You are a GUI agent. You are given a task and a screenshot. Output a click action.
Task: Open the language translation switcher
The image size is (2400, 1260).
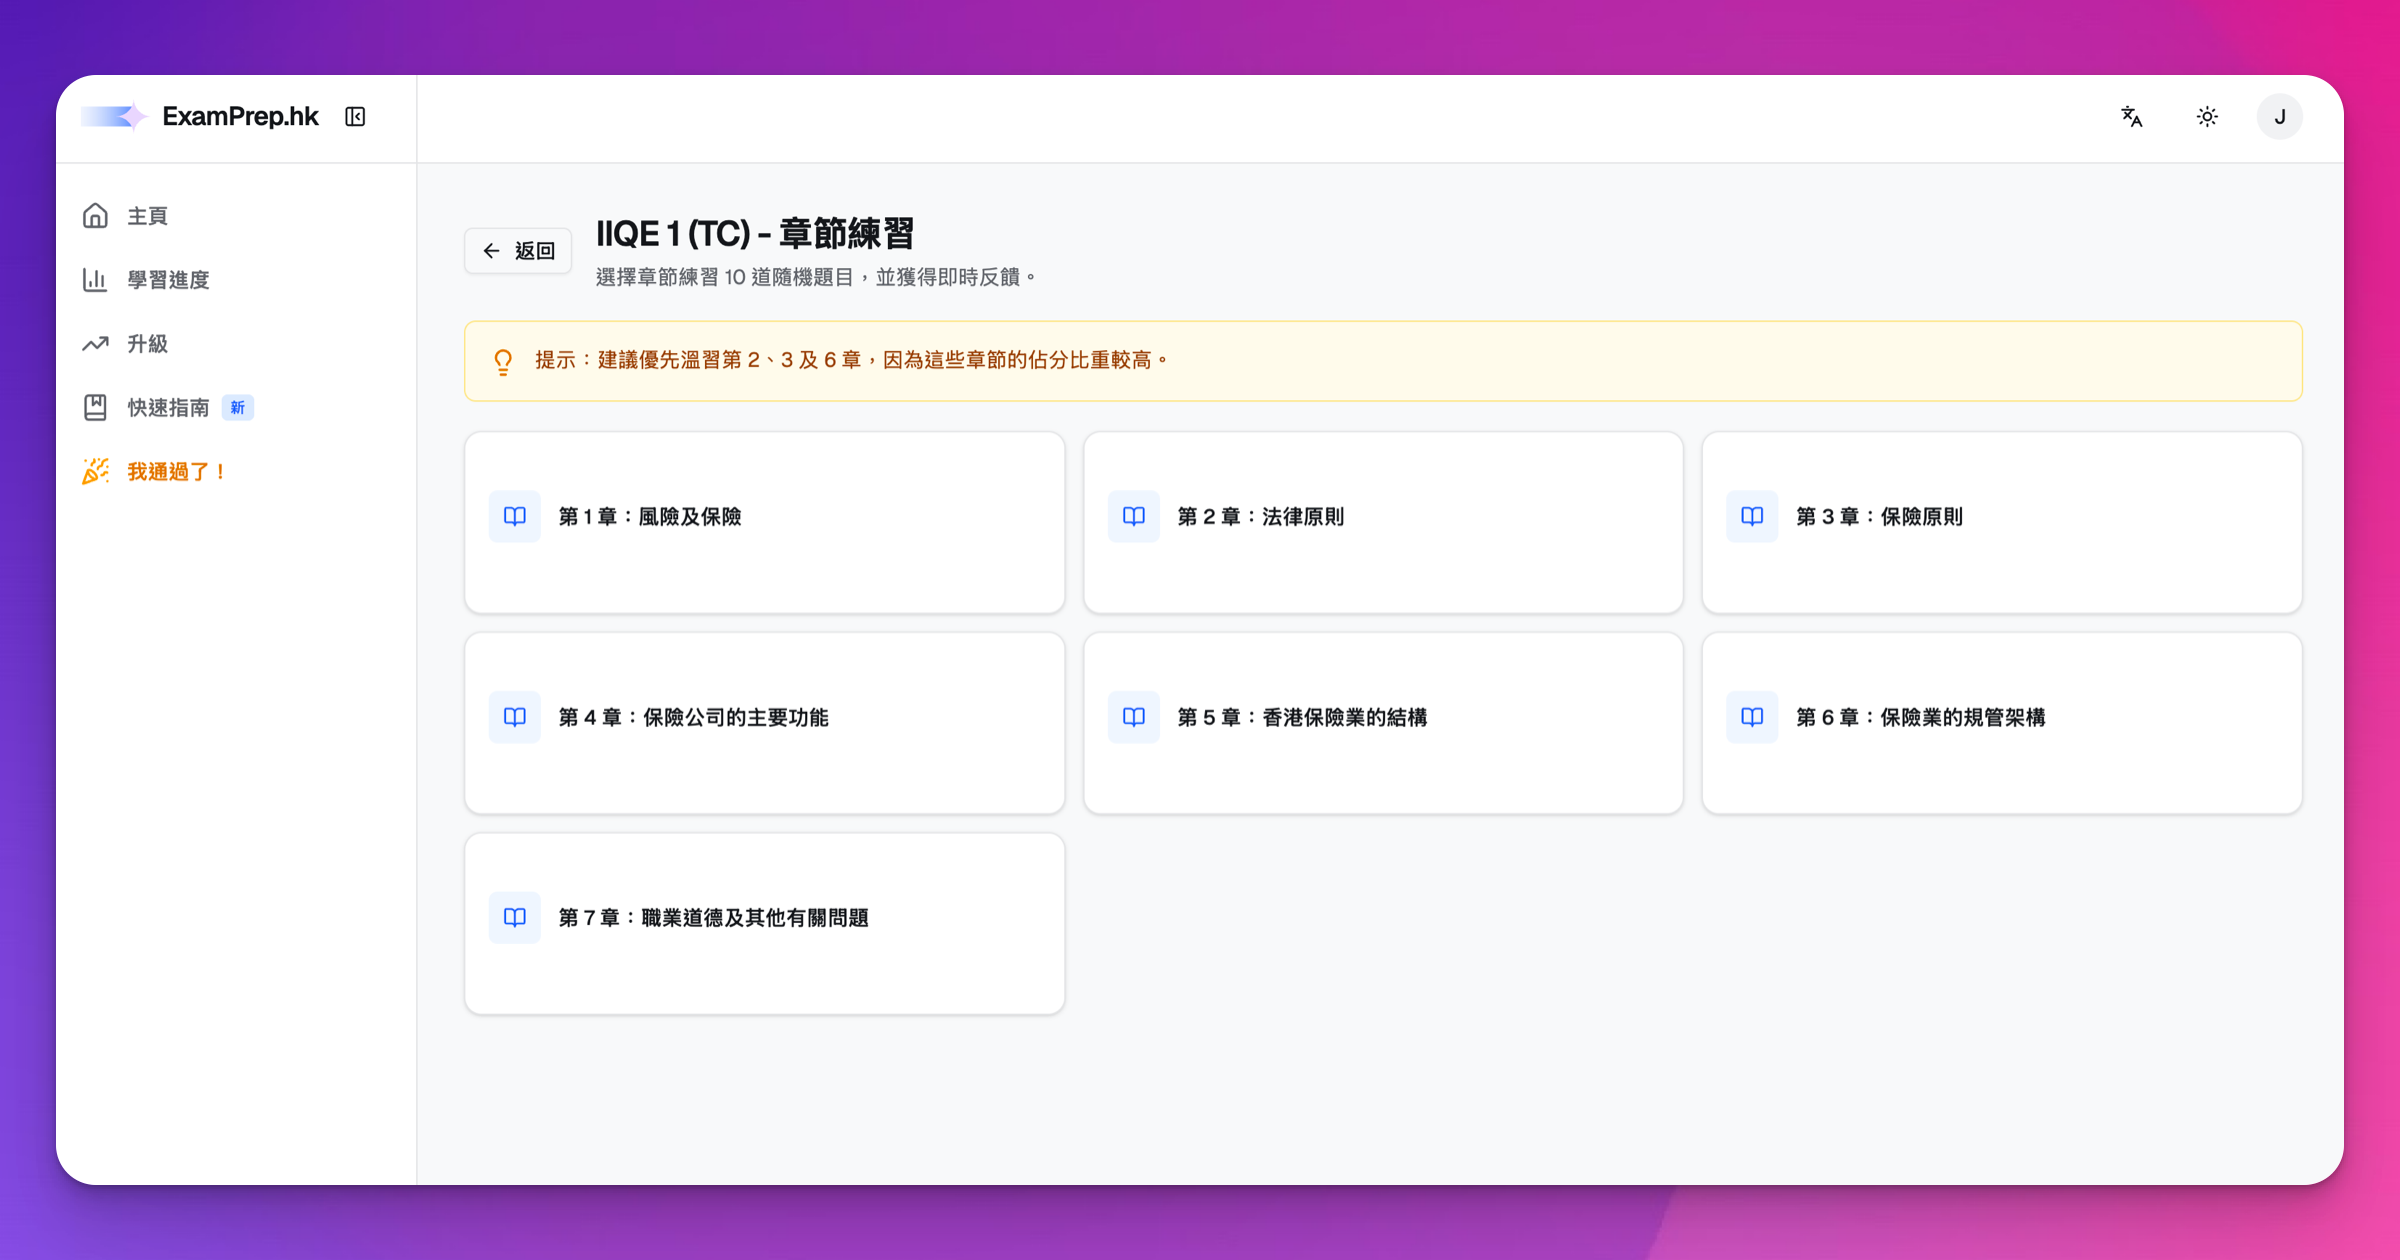pos(2131,117)
